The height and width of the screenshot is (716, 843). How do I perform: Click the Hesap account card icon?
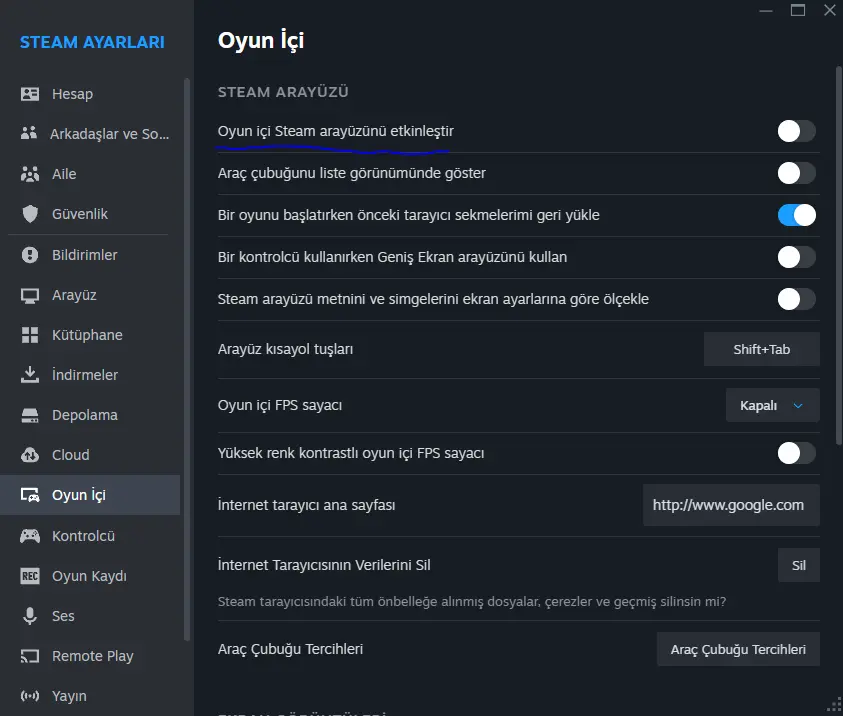coord(30,94)
